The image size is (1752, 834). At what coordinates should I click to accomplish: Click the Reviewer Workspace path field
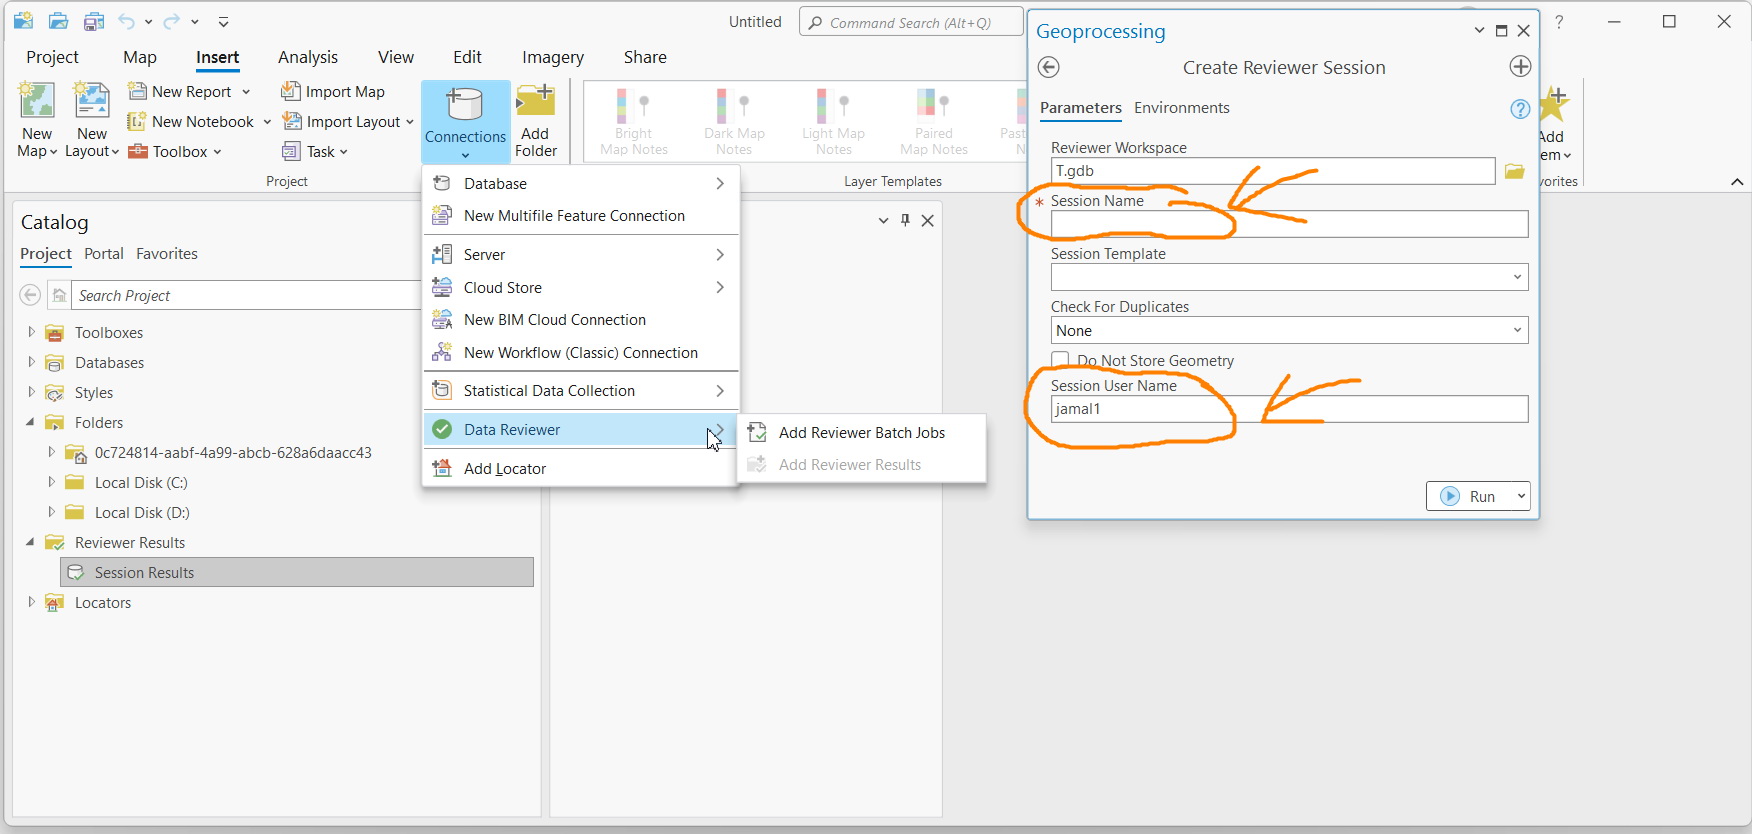click(1273, 171)
